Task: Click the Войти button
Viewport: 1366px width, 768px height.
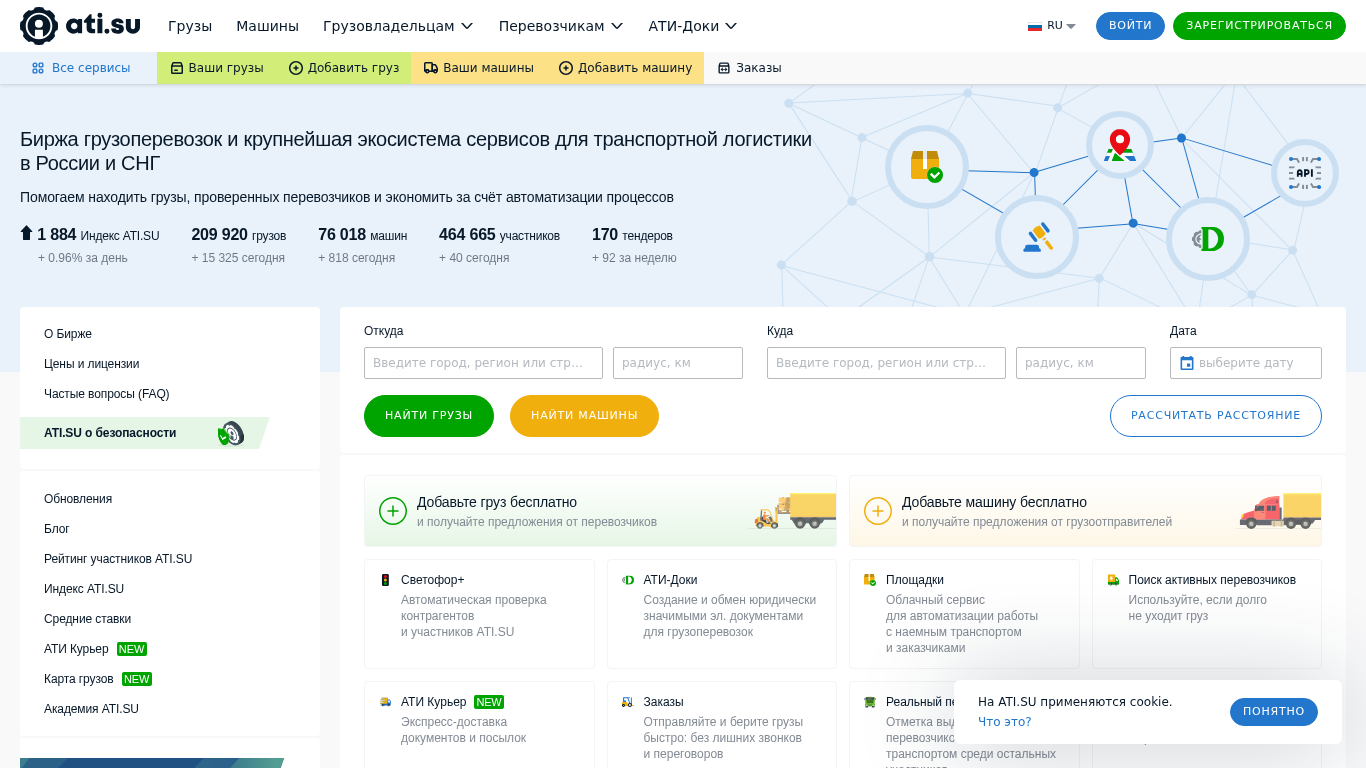Action: (x=1130, y=26)
